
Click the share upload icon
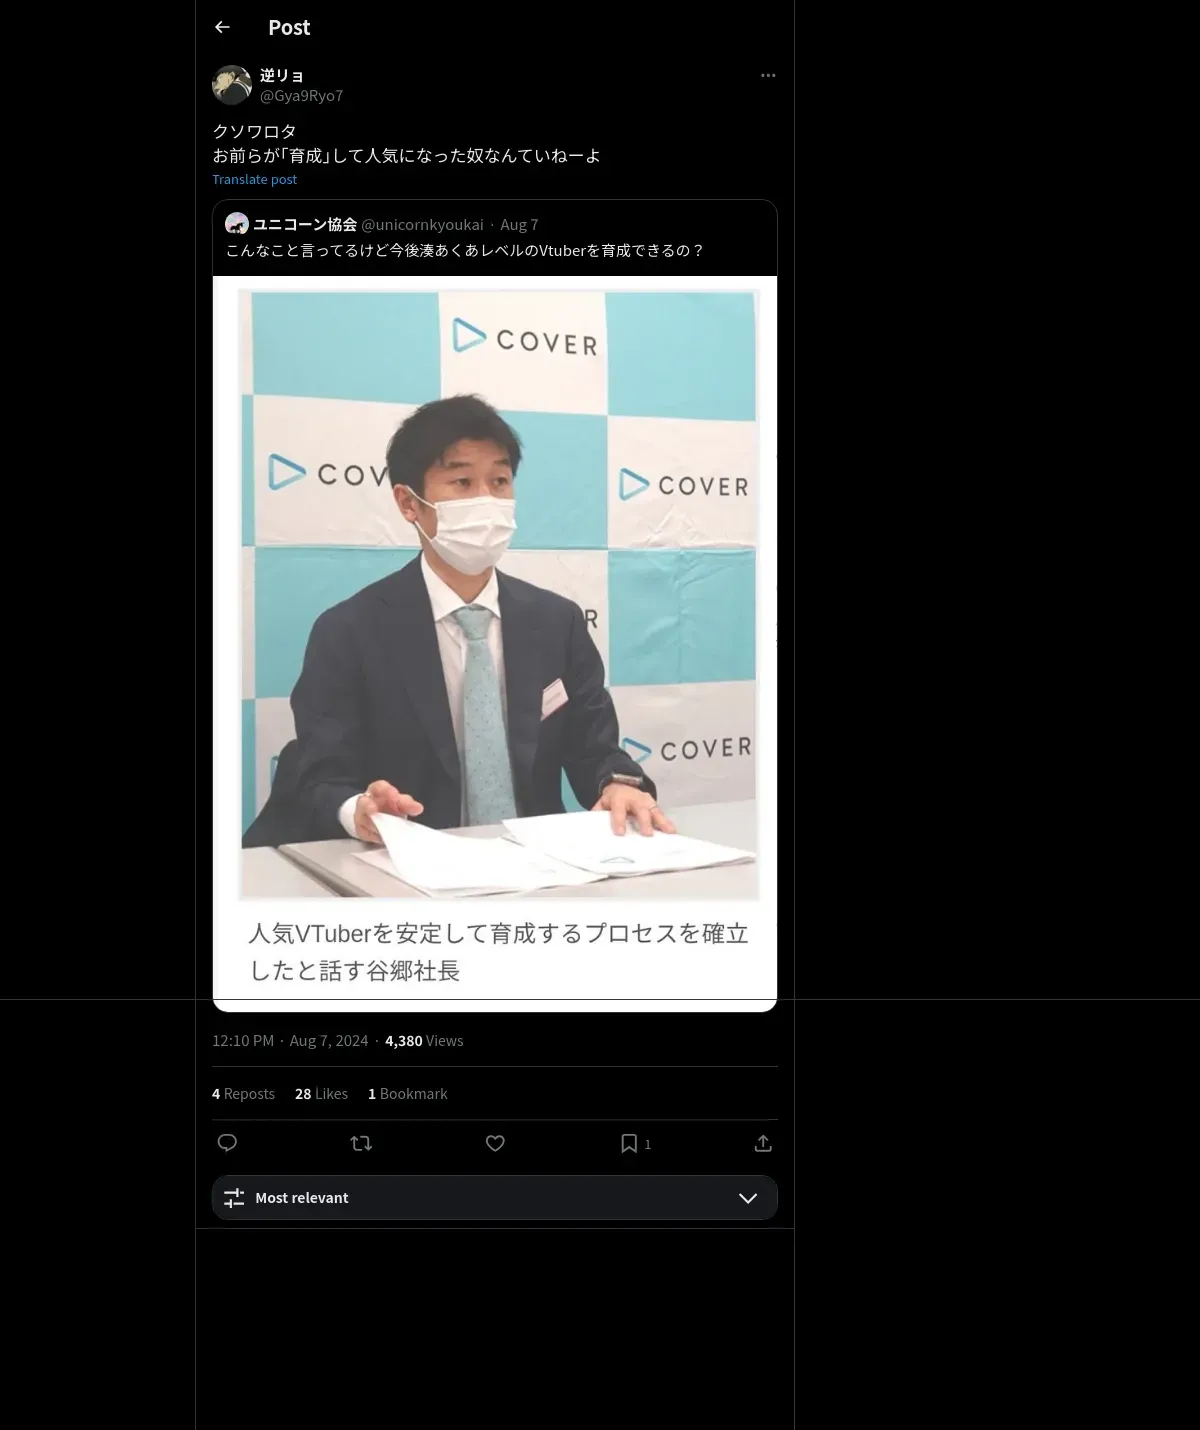tap(763, 1143)
